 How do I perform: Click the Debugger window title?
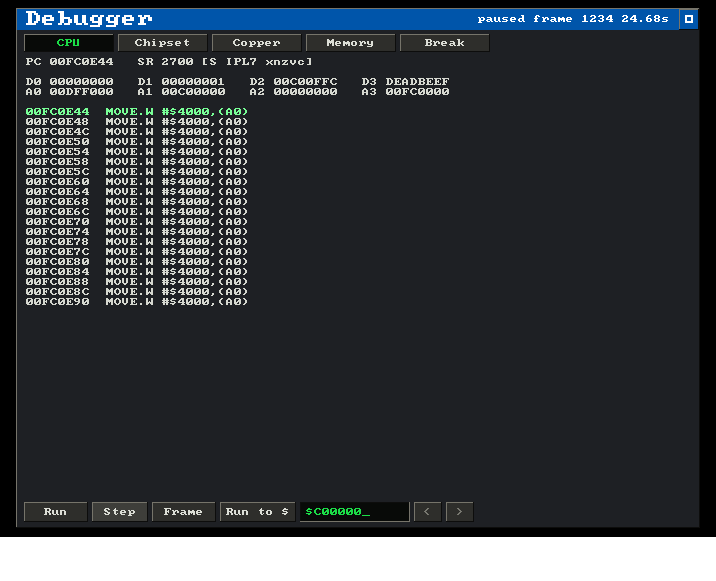coord(89,19)
